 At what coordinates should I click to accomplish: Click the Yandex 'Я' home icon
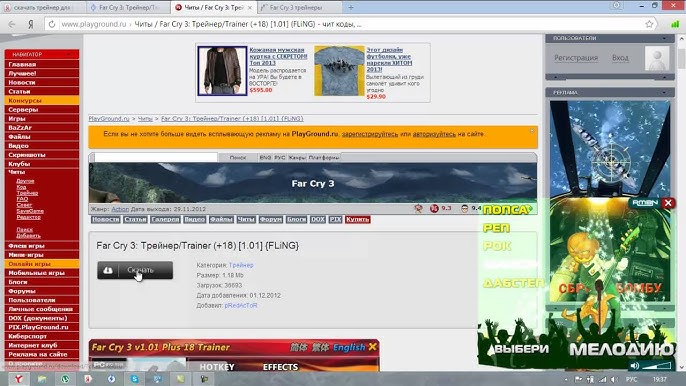coord(31,25)
